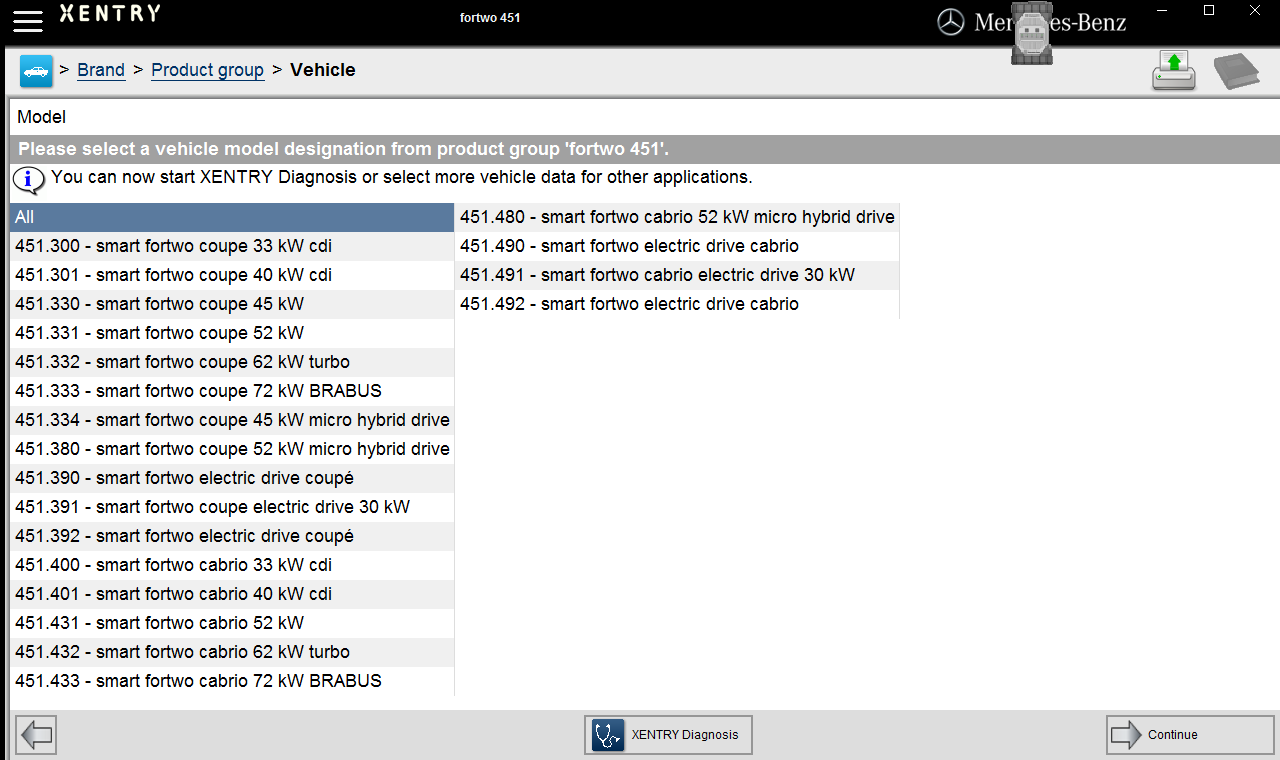The width and height of the screenshot is (1280, 760).
Task: Select 451.391 coupe electric drive 30 kW
Action: [232, 507]
